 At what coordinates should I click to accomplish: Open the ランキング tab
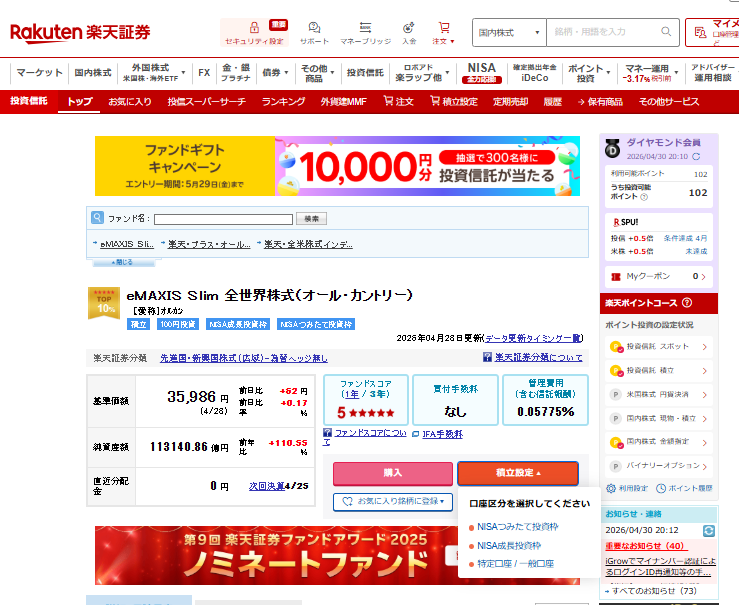point(283,102)
